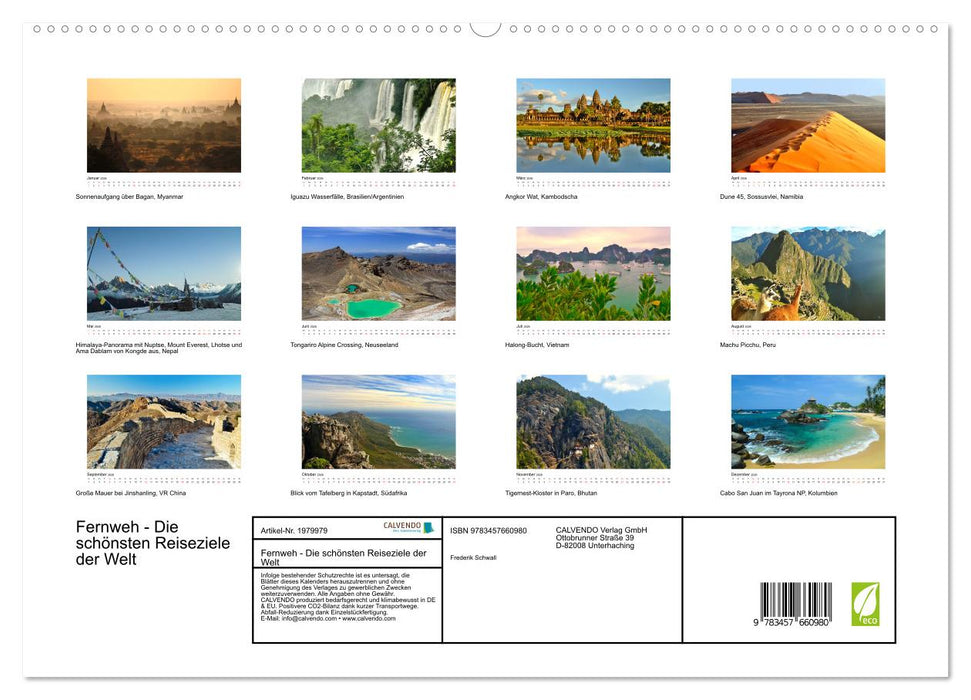Click the ISBN barcode image

pos(795,605)
